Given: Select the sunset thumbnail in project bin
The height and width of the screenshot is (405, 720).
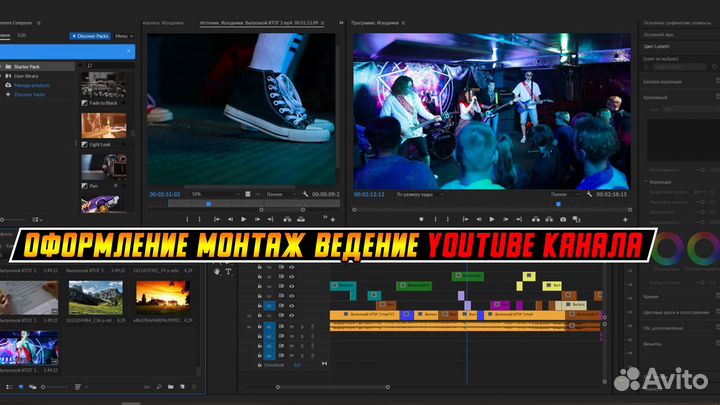Looking at the screenshot, I should click(x=162, y=297).
